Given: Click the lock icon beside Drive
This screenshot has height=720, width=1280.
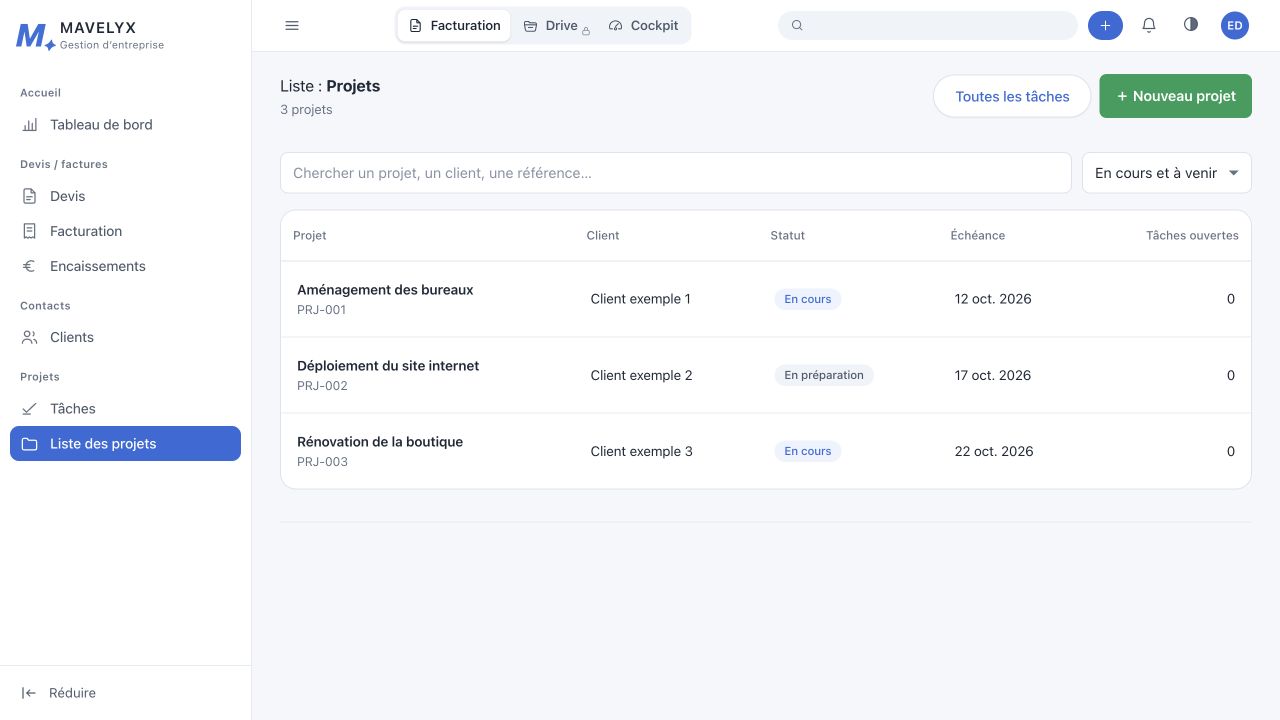Looking at the screenshot, I should [586, 32].
